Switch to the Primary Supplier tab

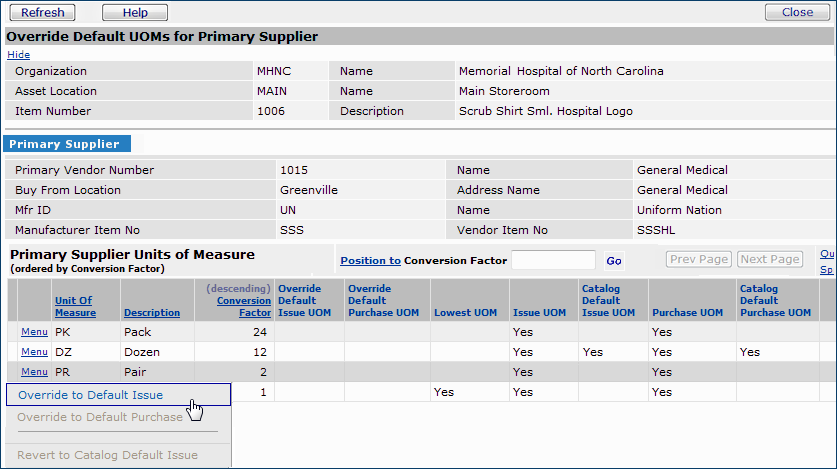(65, 144)
